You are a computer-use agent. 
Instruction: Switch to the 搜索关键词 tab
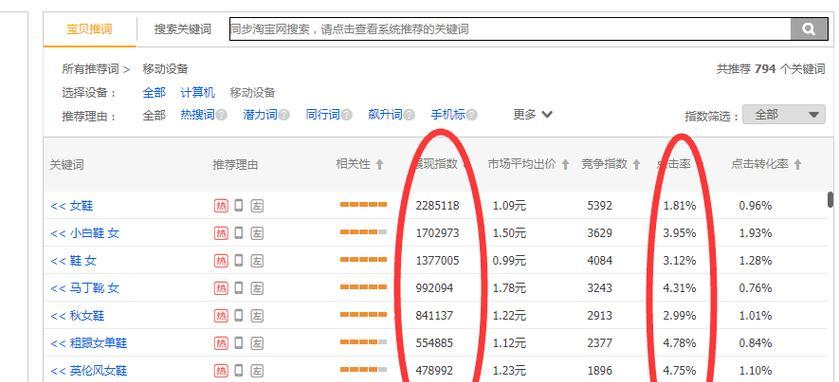[x=182, y=29]
